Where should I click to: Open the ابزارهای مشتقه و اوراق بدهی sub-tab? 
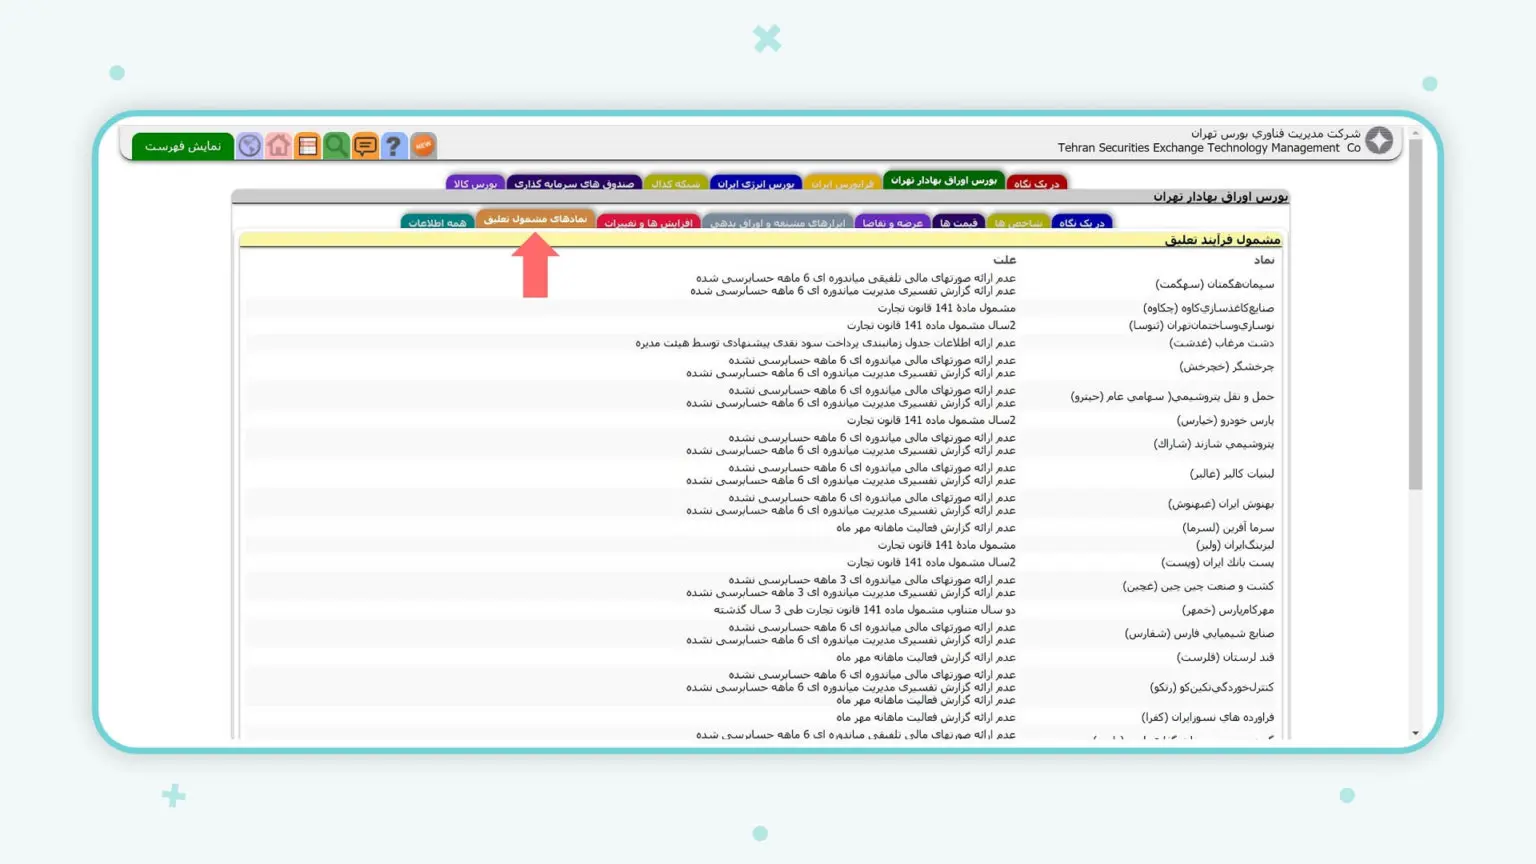tap(778, 222)
